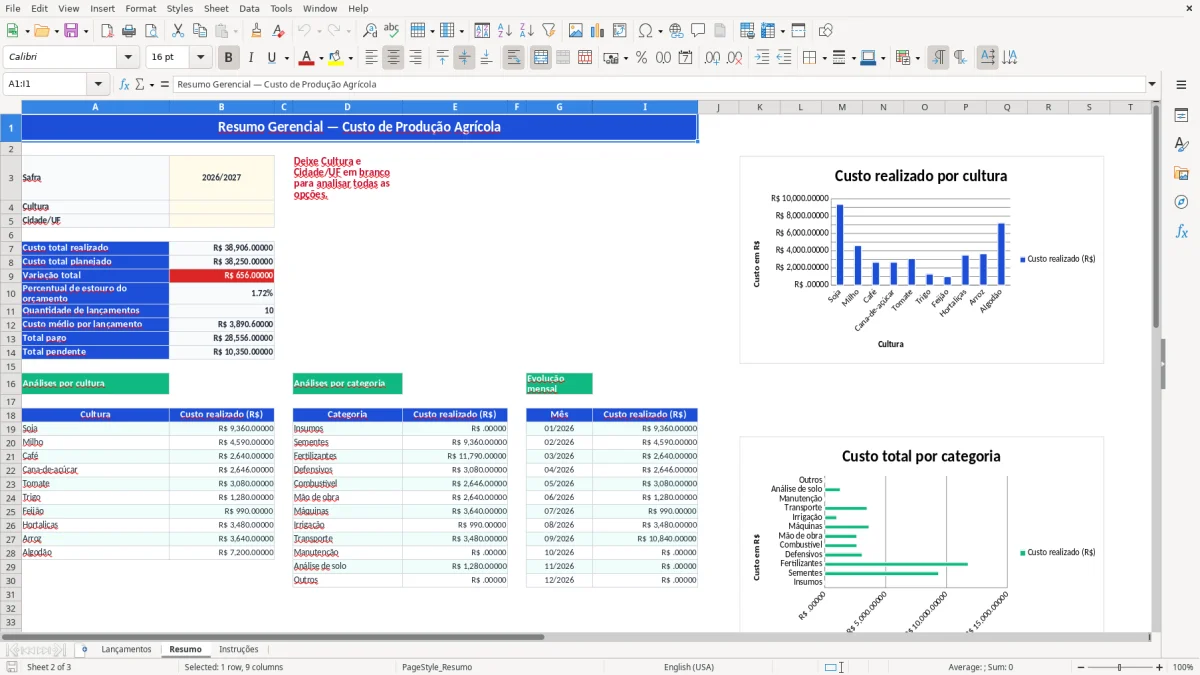1200x675 pixels.
Task: Click the Copy icon
Action: click(199, 31)
